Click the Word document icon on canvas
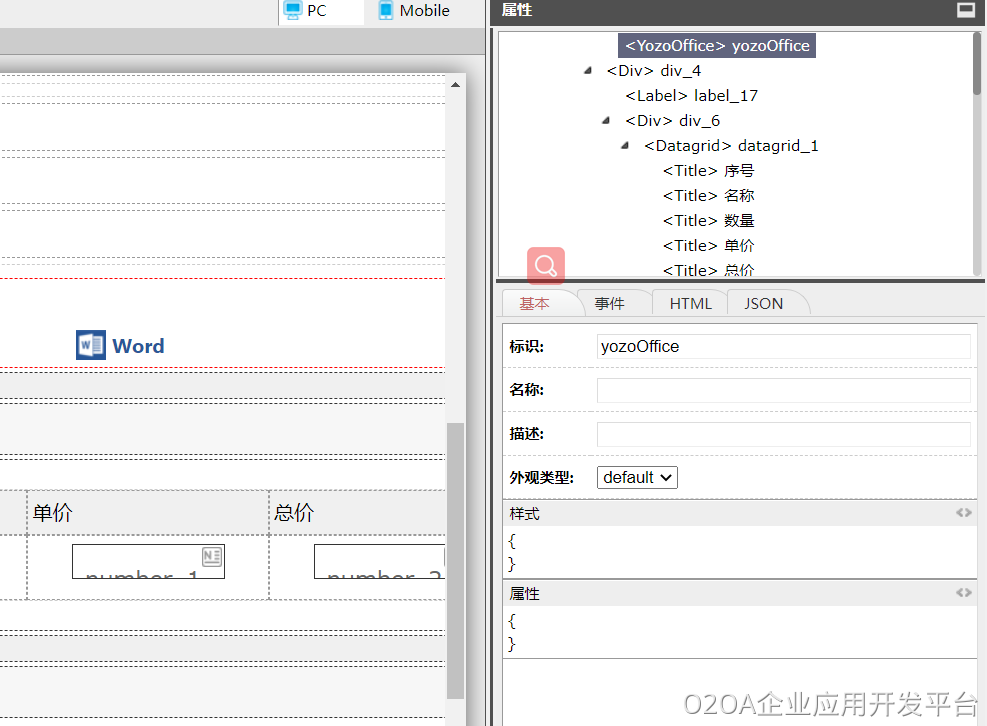This screenshot has height=726, width=987. (x=91, y=345)
